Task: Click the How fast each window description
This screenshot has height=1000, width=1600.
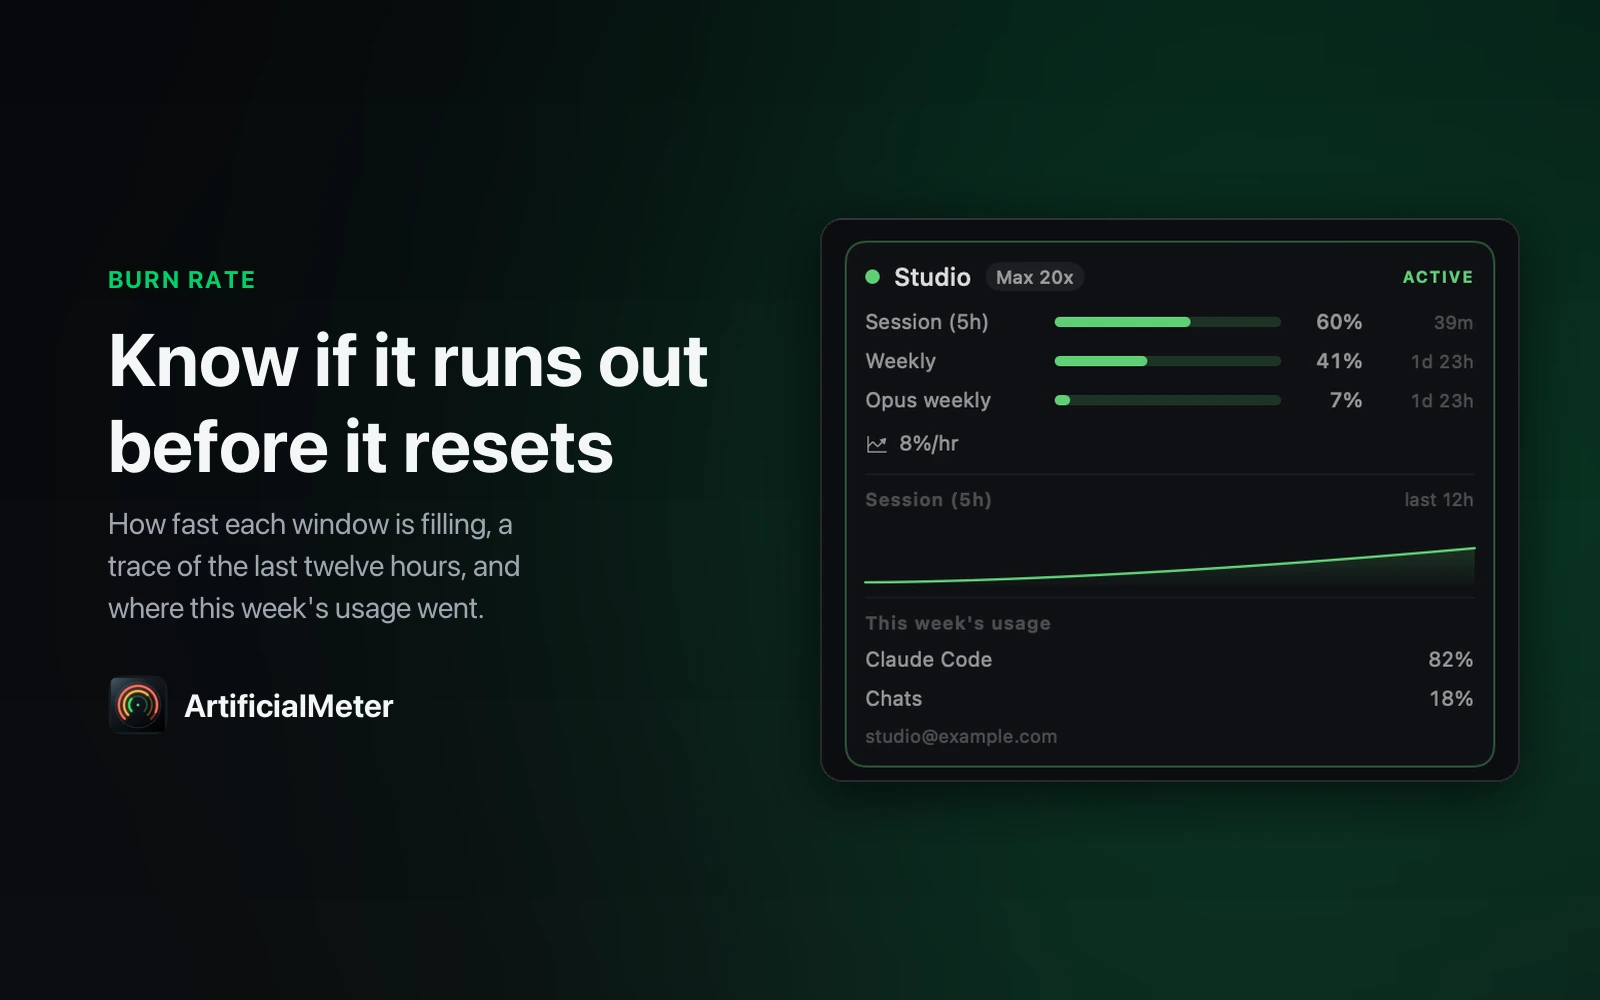Action: (314, 566)
